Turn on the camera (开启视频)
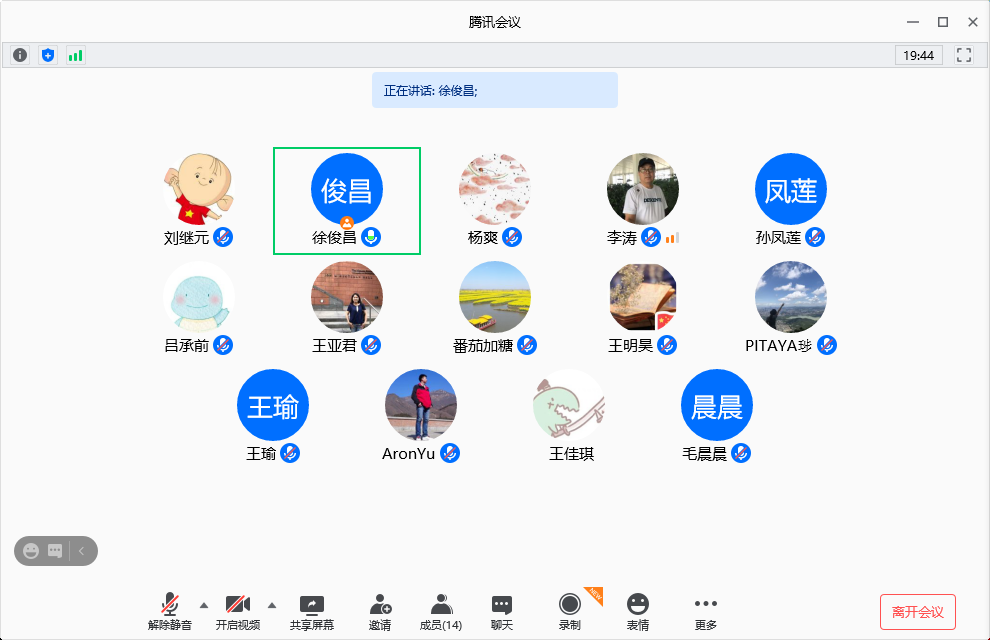The width and height of the screenshot is (990, 640). coord(238,611)
